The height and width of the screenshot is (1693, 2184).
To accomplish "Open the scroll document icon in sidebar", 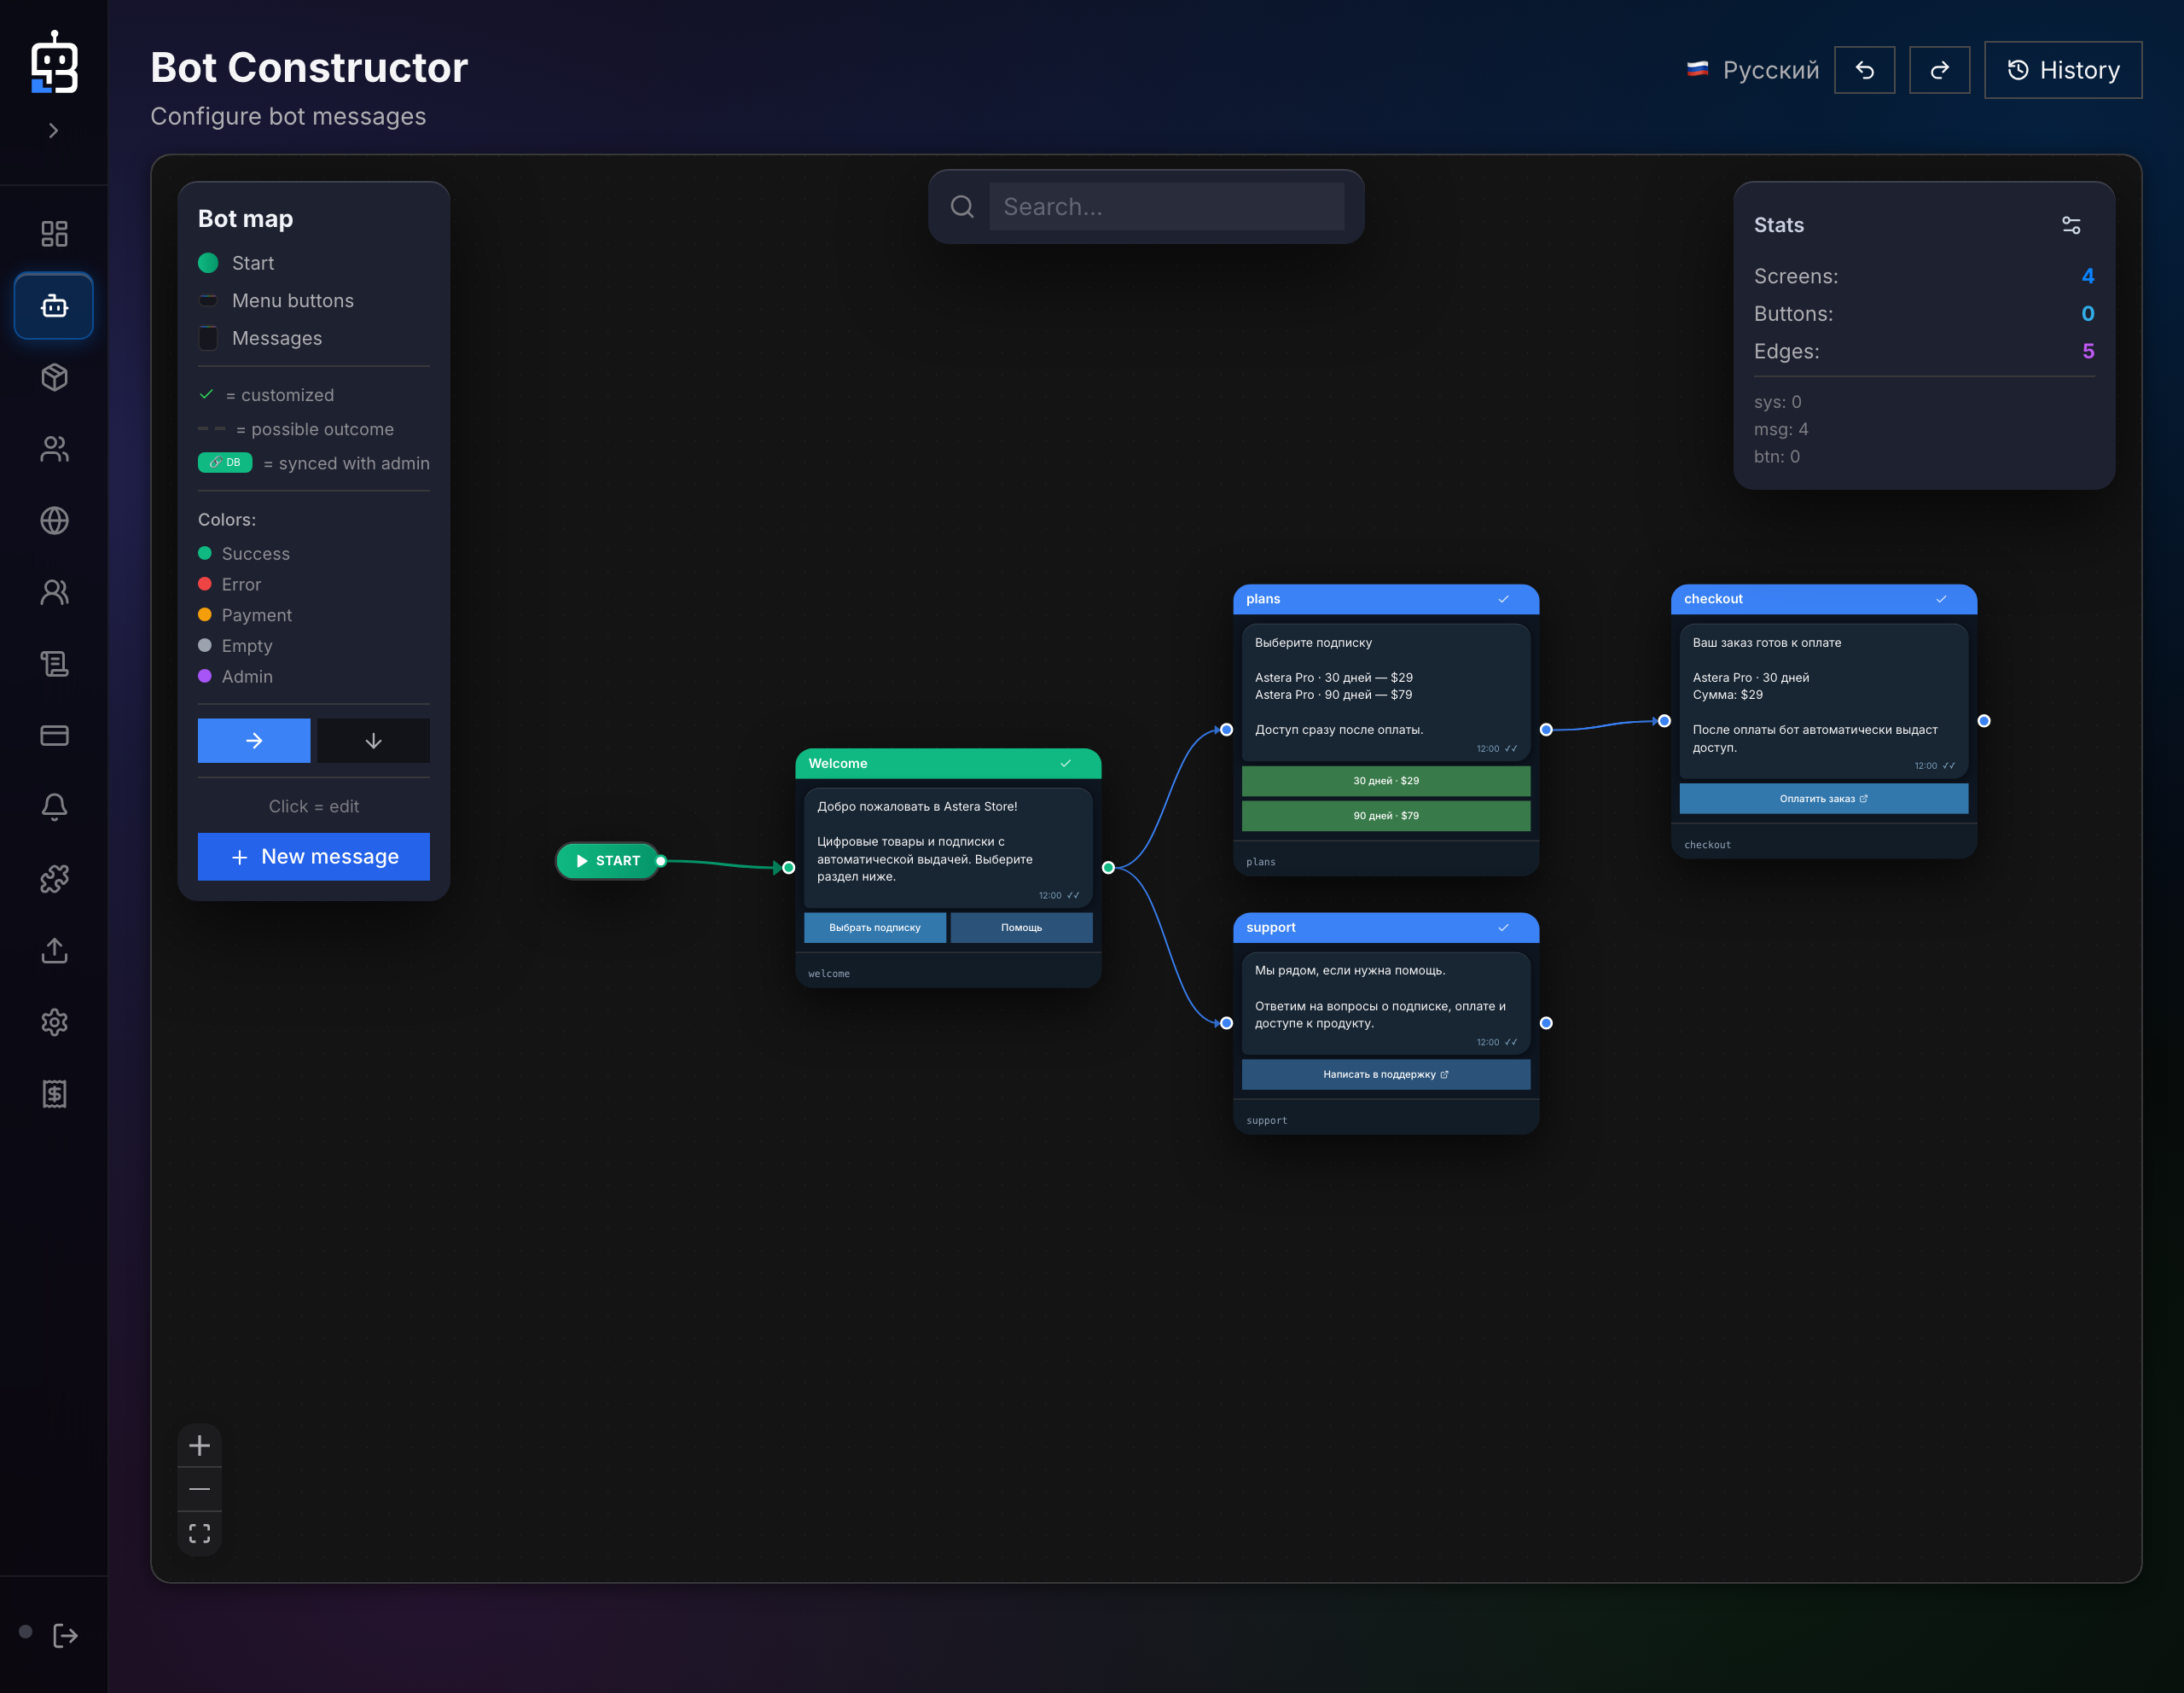I will [54, 664].
